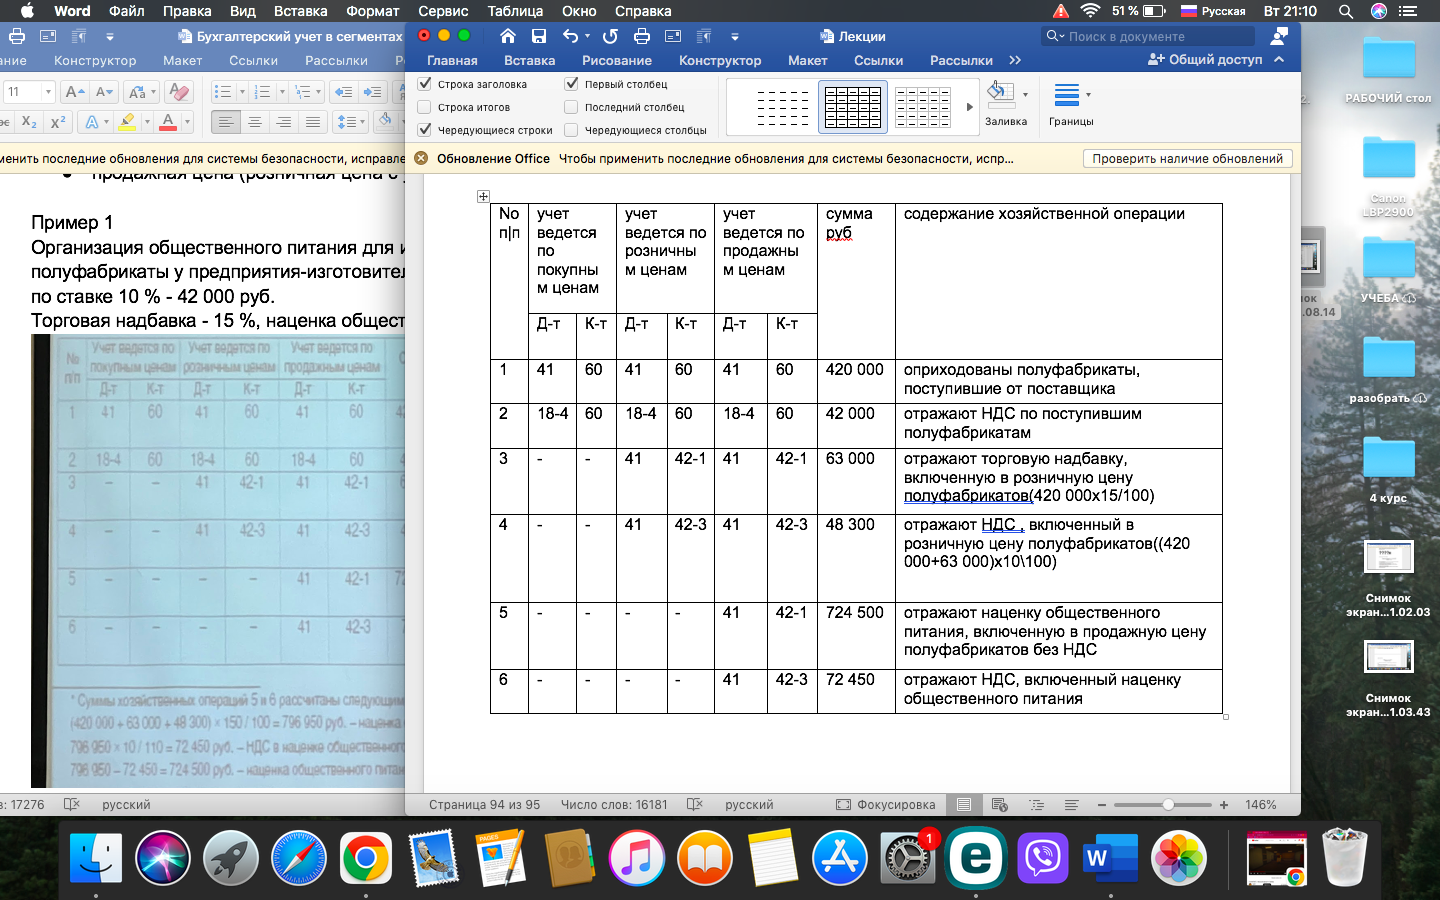This screenshot has height=900, width=1440.
Task: Open the Главная tab in Лекции window
Action: click(x=452, y=60)
